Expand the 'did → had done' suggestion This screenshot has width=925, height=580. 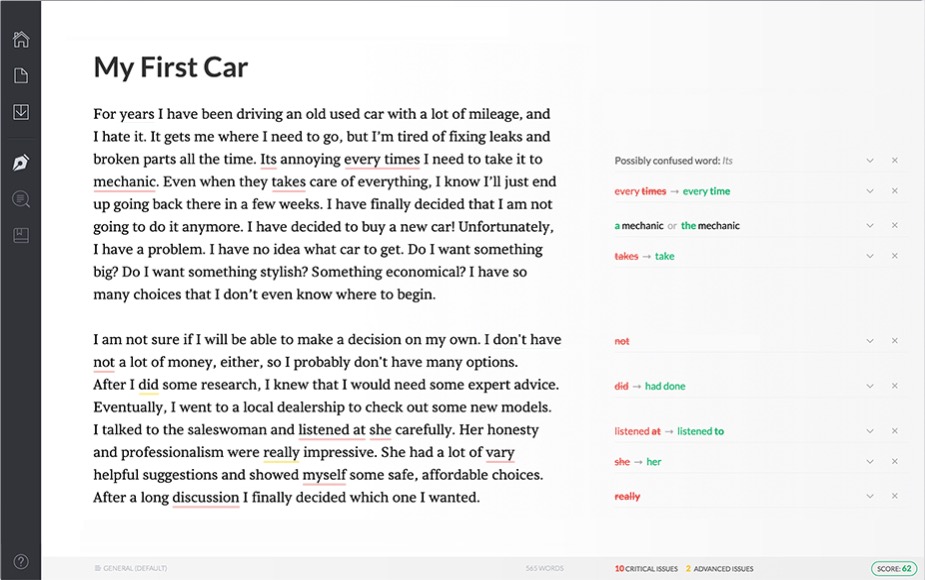click(x=870, y=386)
